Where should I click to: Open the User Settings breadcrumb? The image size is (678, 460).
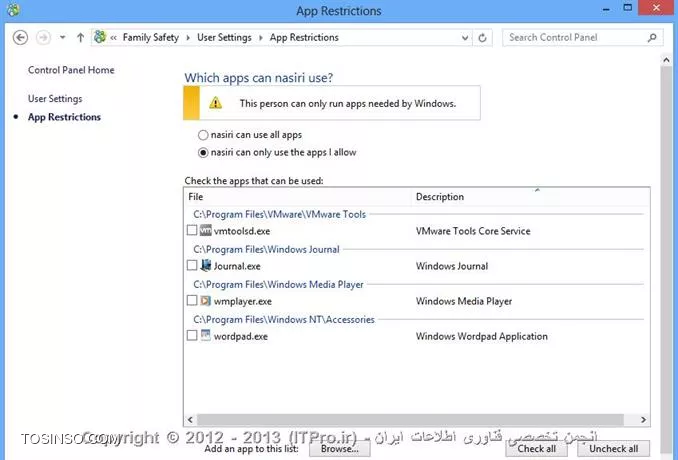click(224, 38)
